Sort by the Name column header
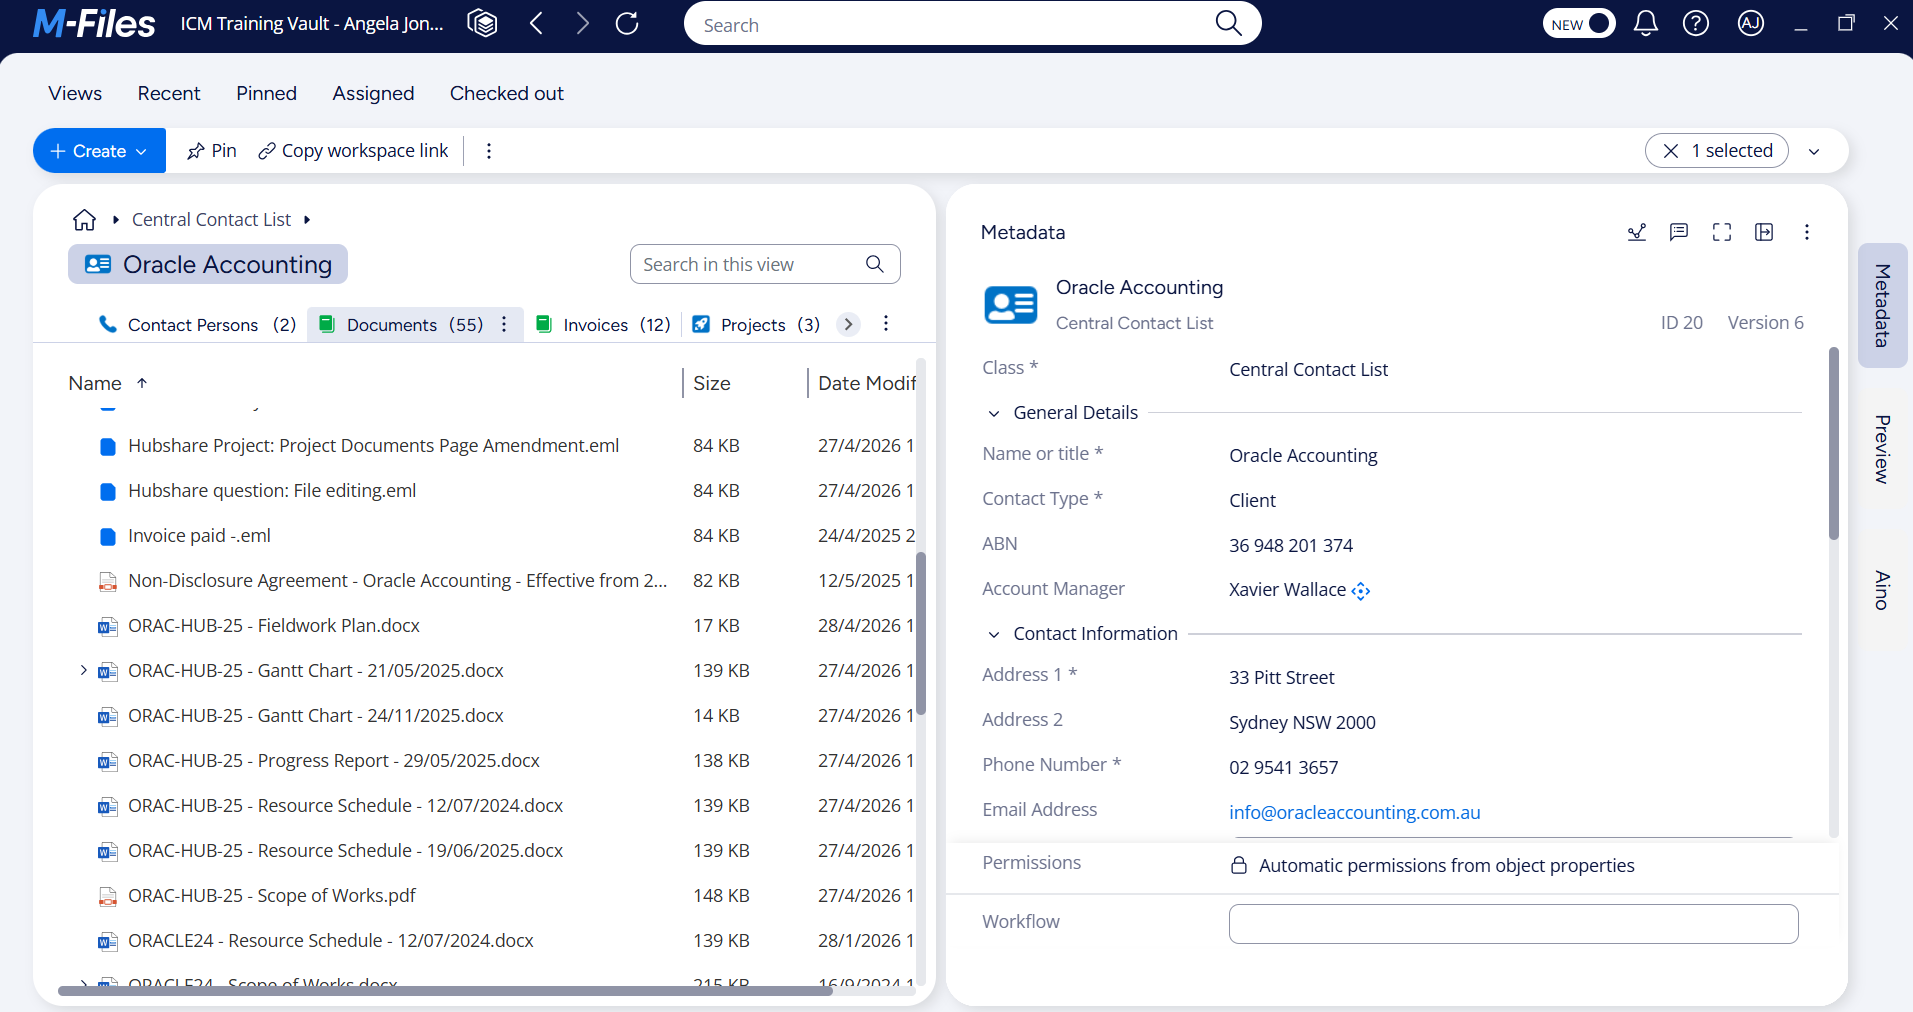 click(x=95, y=383)
